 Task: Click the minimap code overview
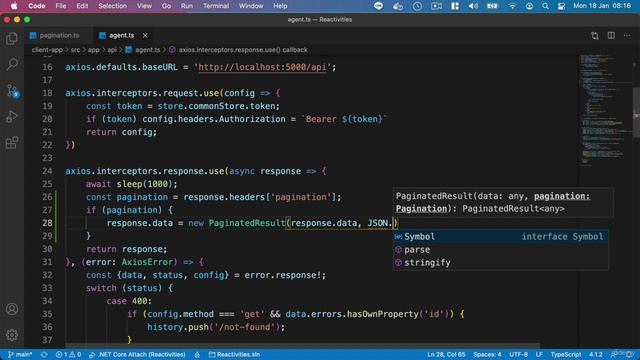click(x=606, y=110)
